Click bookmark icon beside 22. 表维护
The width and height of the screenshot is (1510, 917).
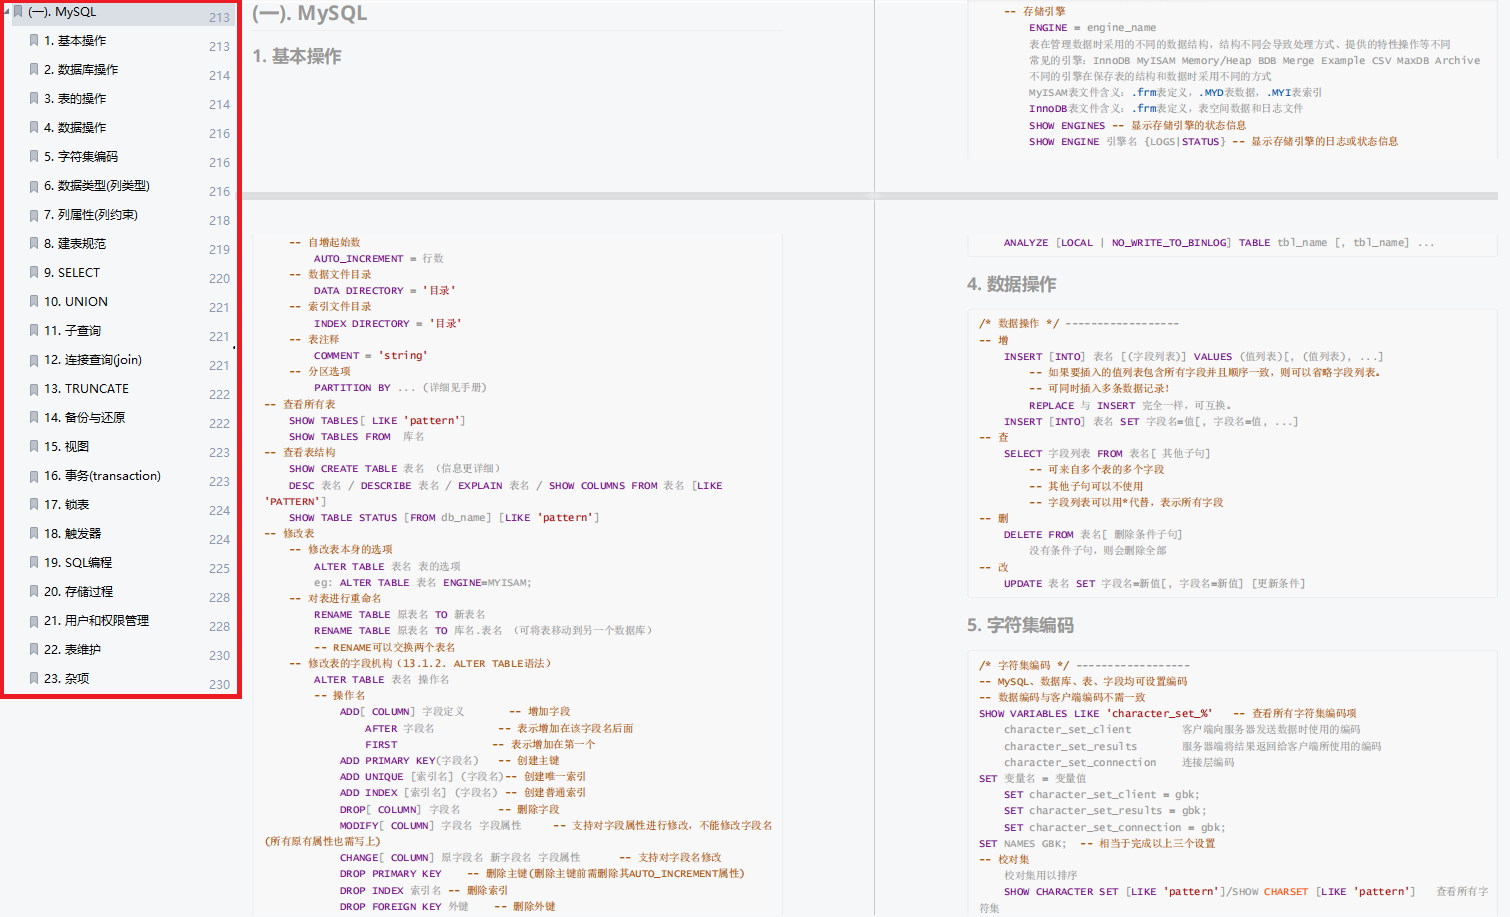(35, 650)
